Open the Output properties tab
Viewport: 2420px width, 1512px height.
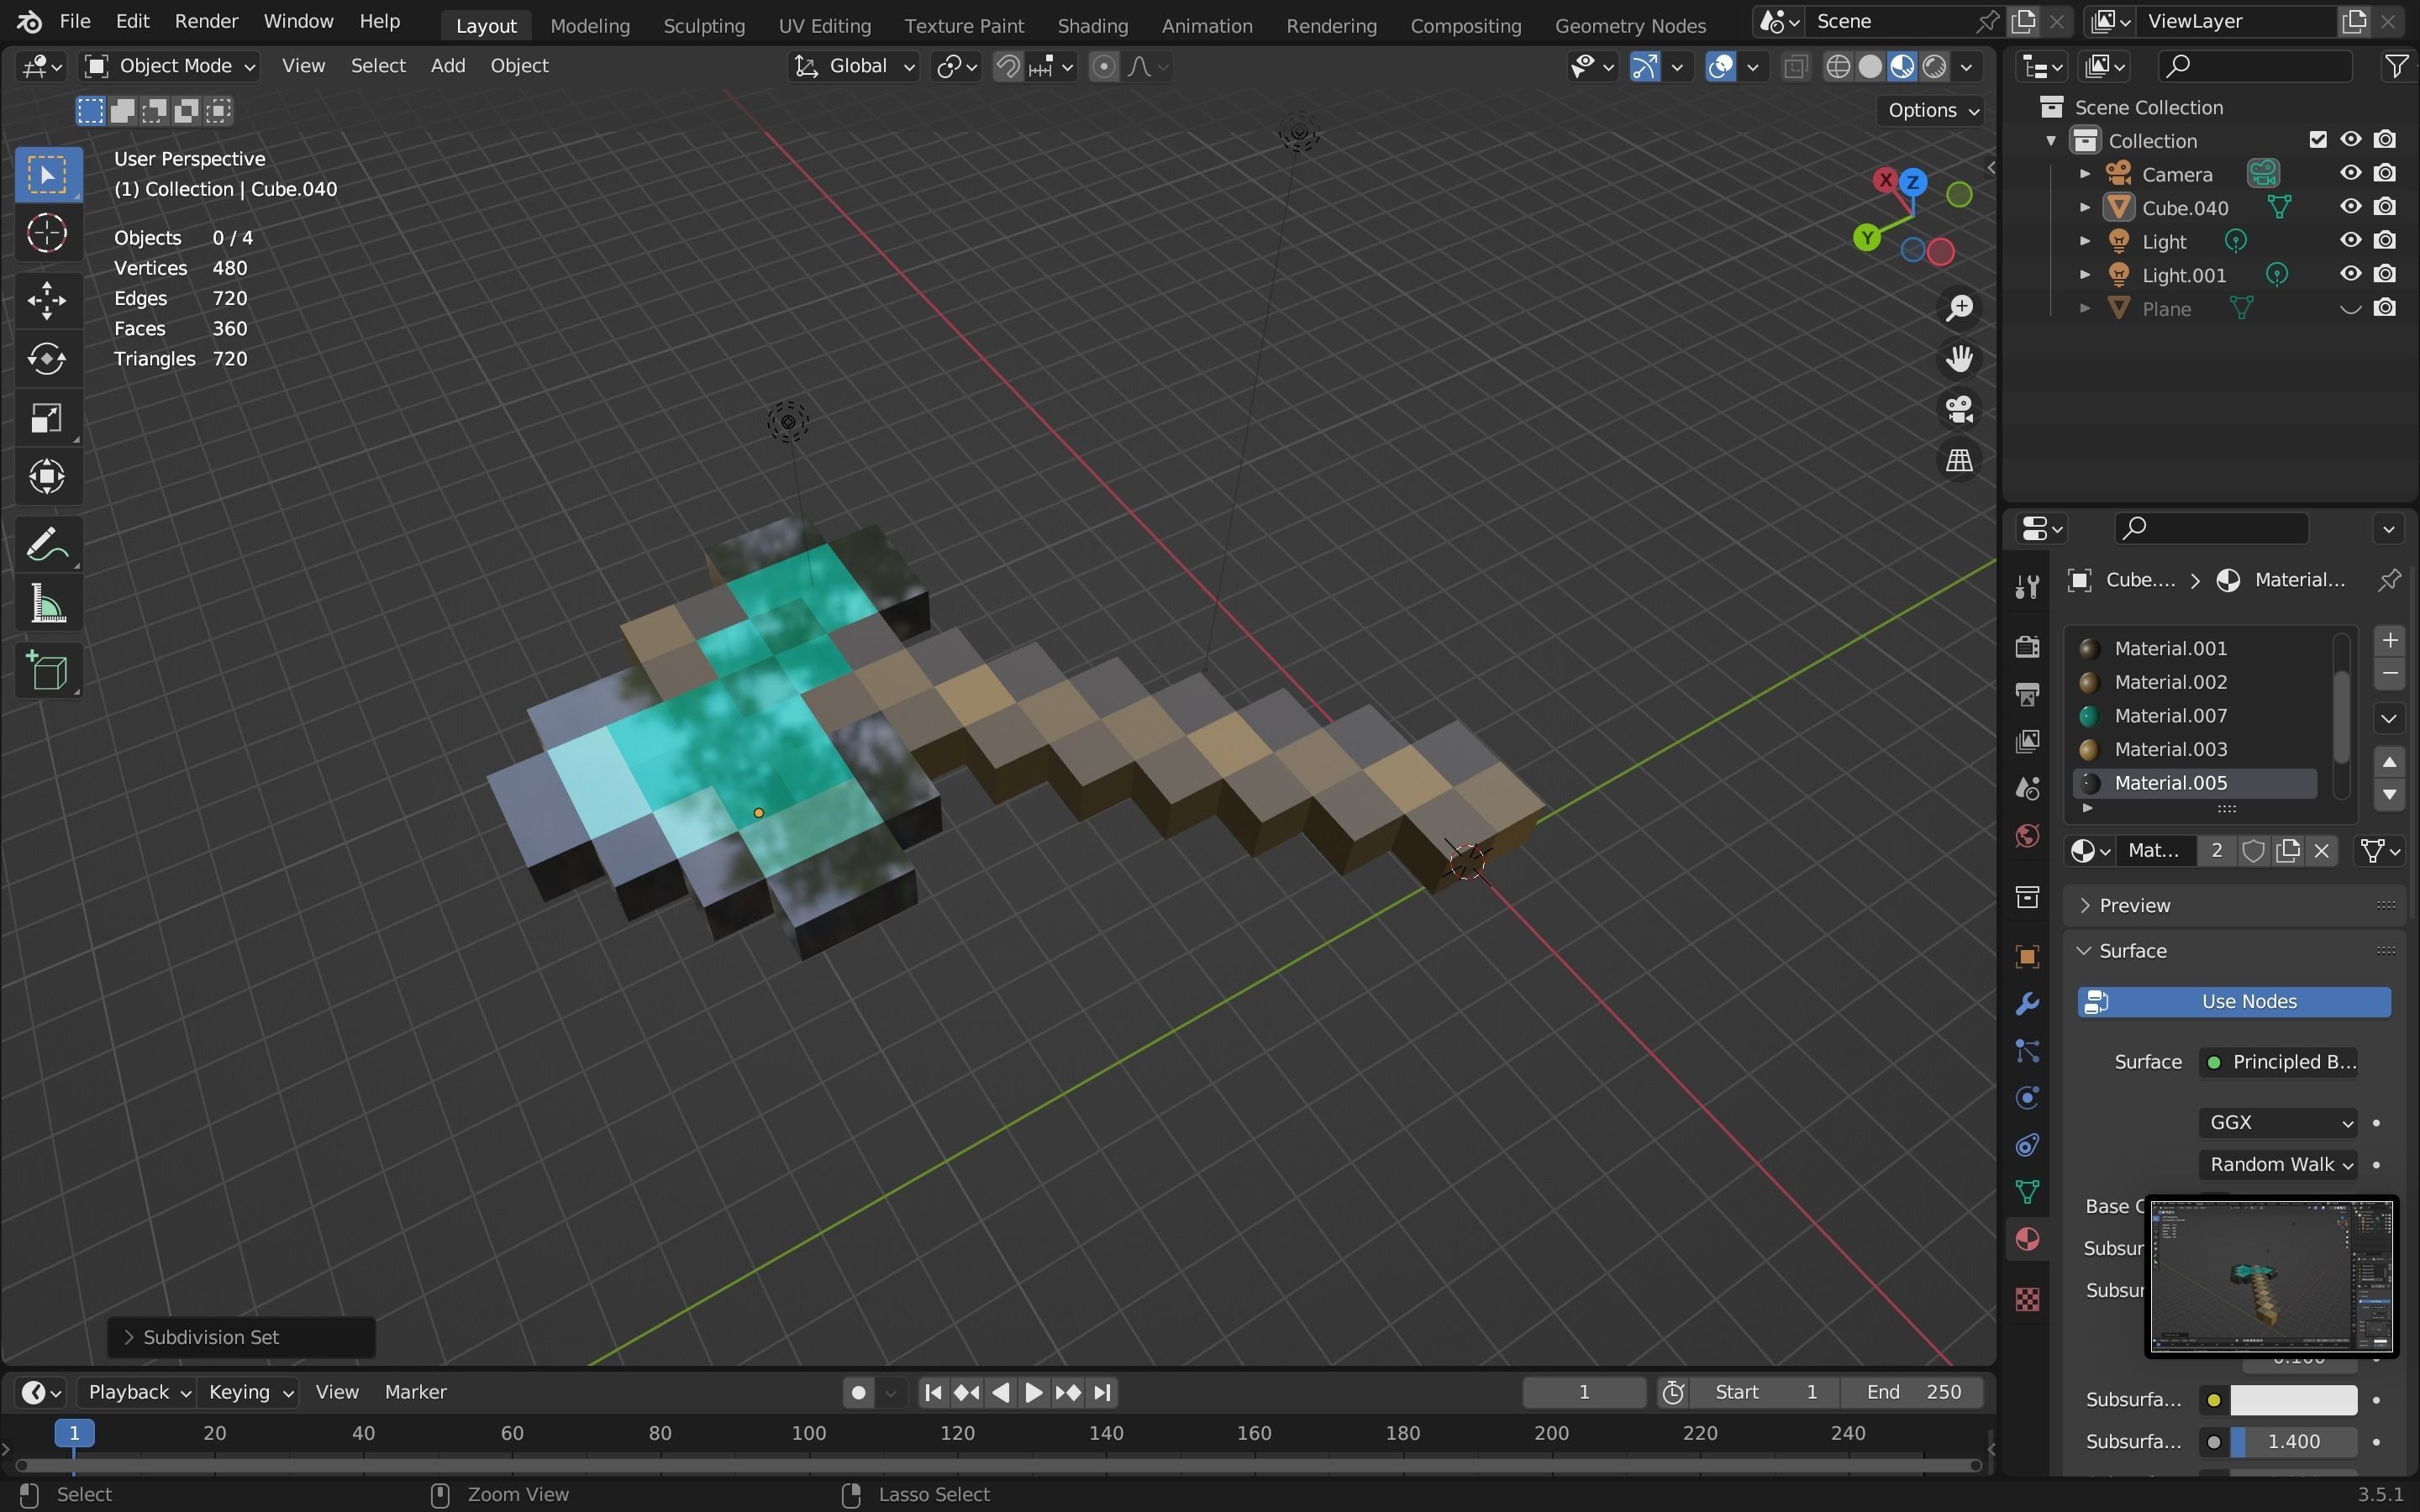point(2027,694)
